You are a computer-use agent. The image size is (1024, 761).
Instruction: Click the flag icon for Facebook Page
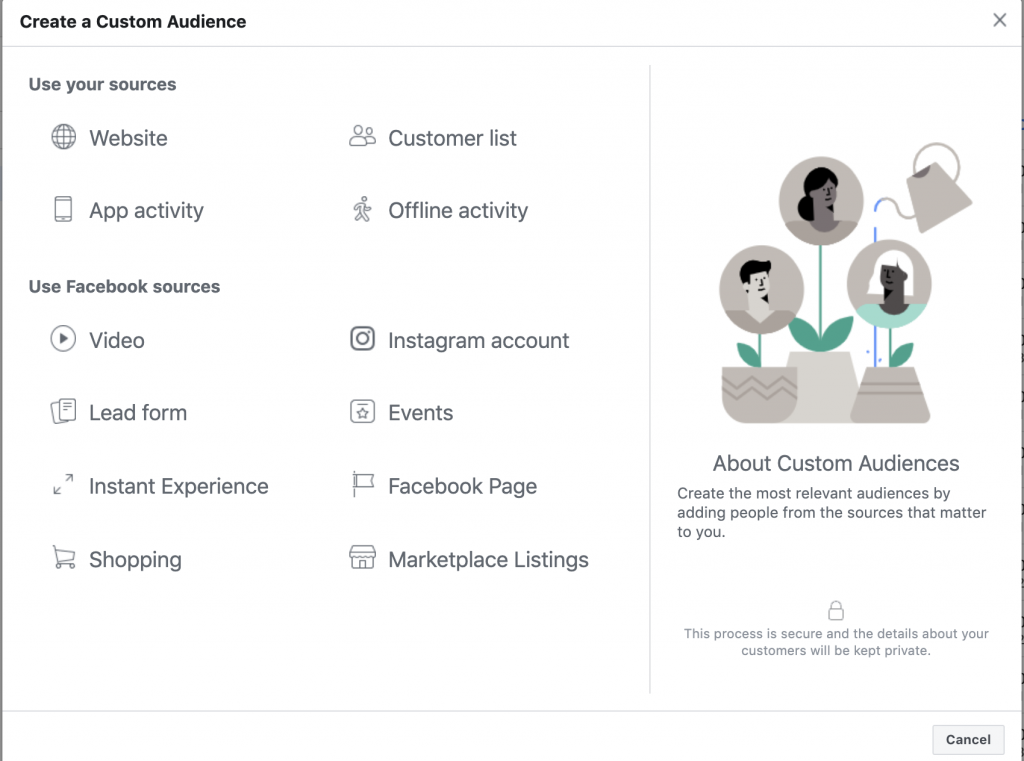(362, 484)
